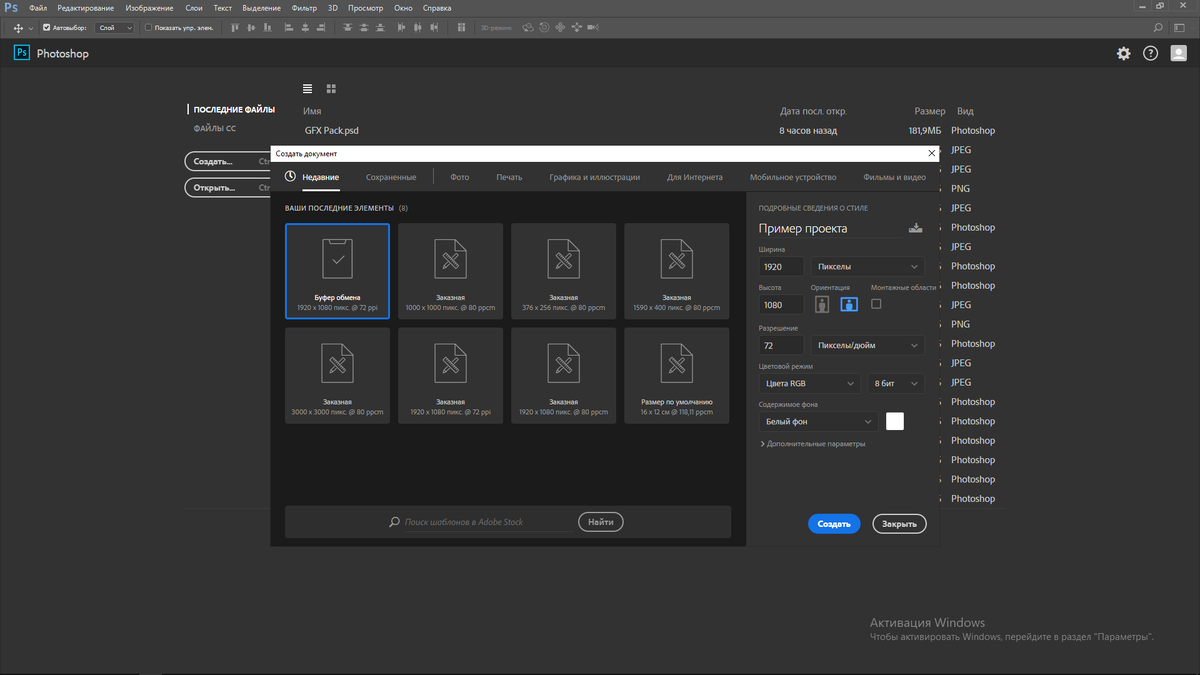
Task: Choose portrait orientation icon
Action: point(822,304)
